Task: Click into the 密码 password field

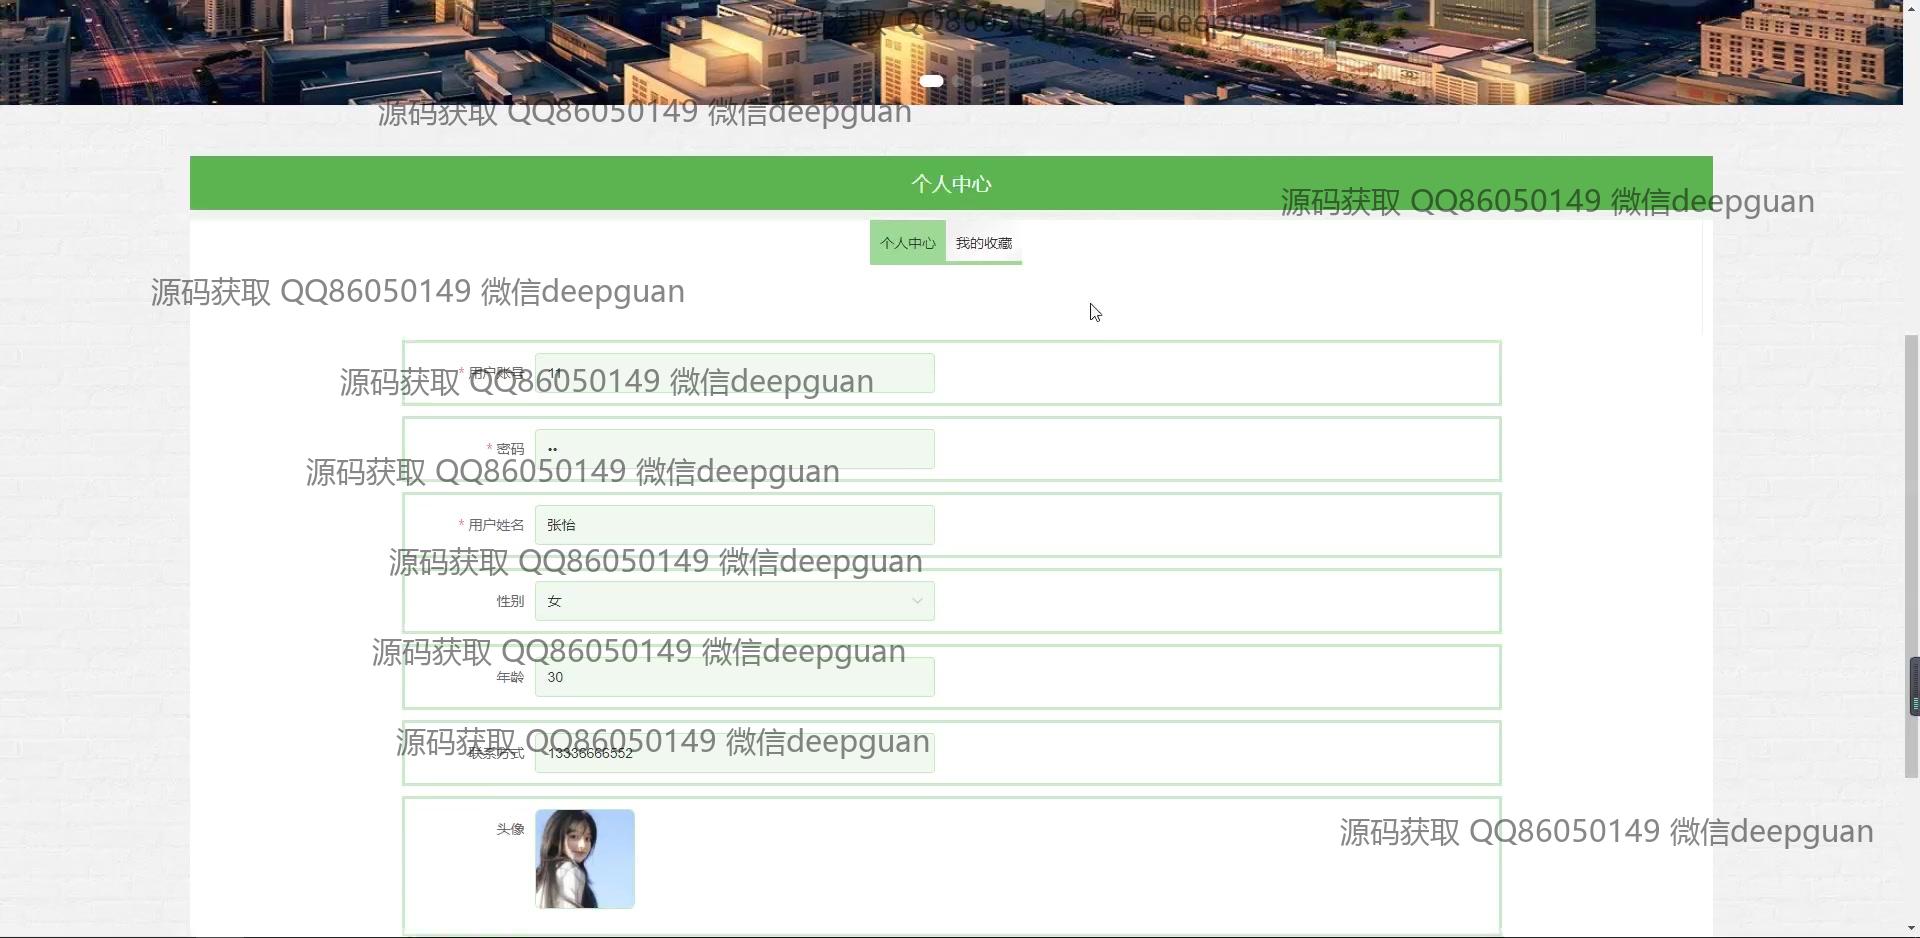Action: pyautogui.click(x=734, y=449)
